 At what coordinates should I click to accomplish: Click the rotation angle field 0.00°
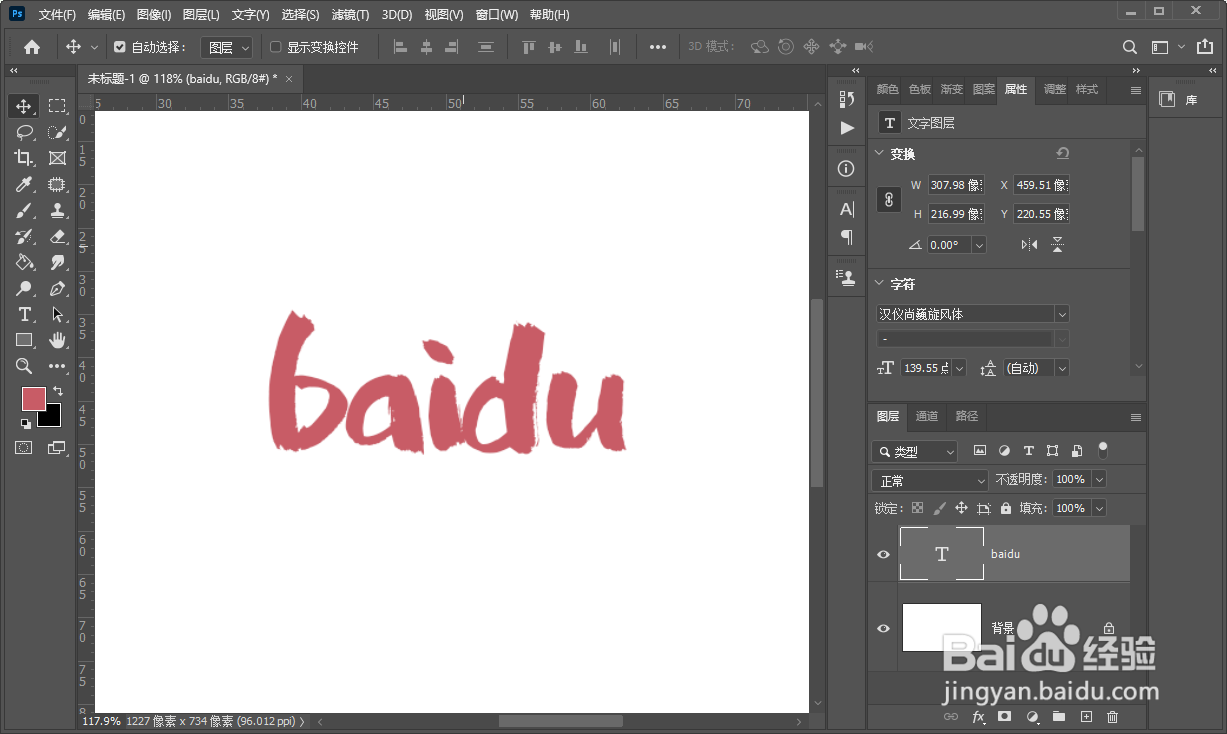coord(948,245)
